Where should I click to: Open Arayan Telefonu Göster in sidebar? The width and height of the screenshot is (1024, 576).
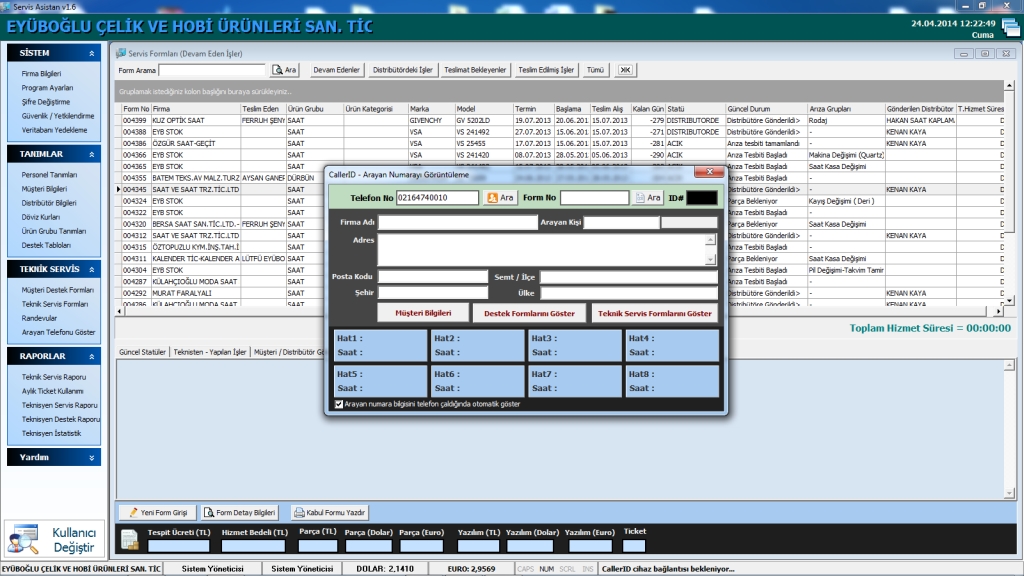tap(58, 332)
